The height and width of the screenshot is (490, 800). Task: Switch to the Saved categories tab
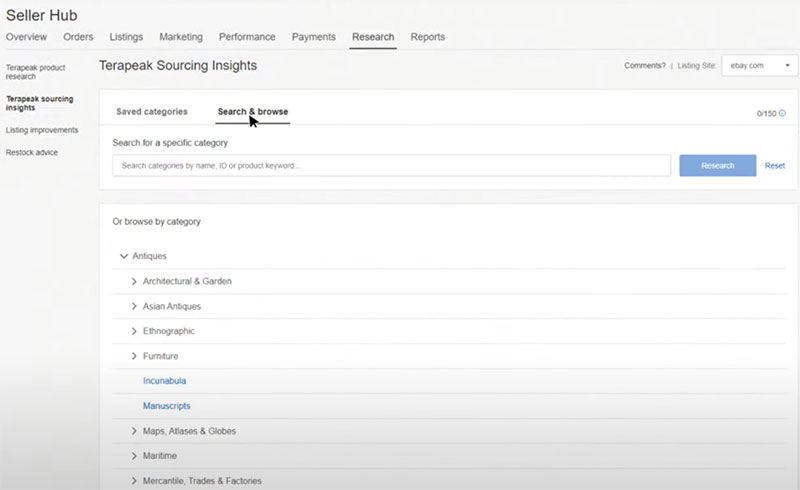click(152, 112)
